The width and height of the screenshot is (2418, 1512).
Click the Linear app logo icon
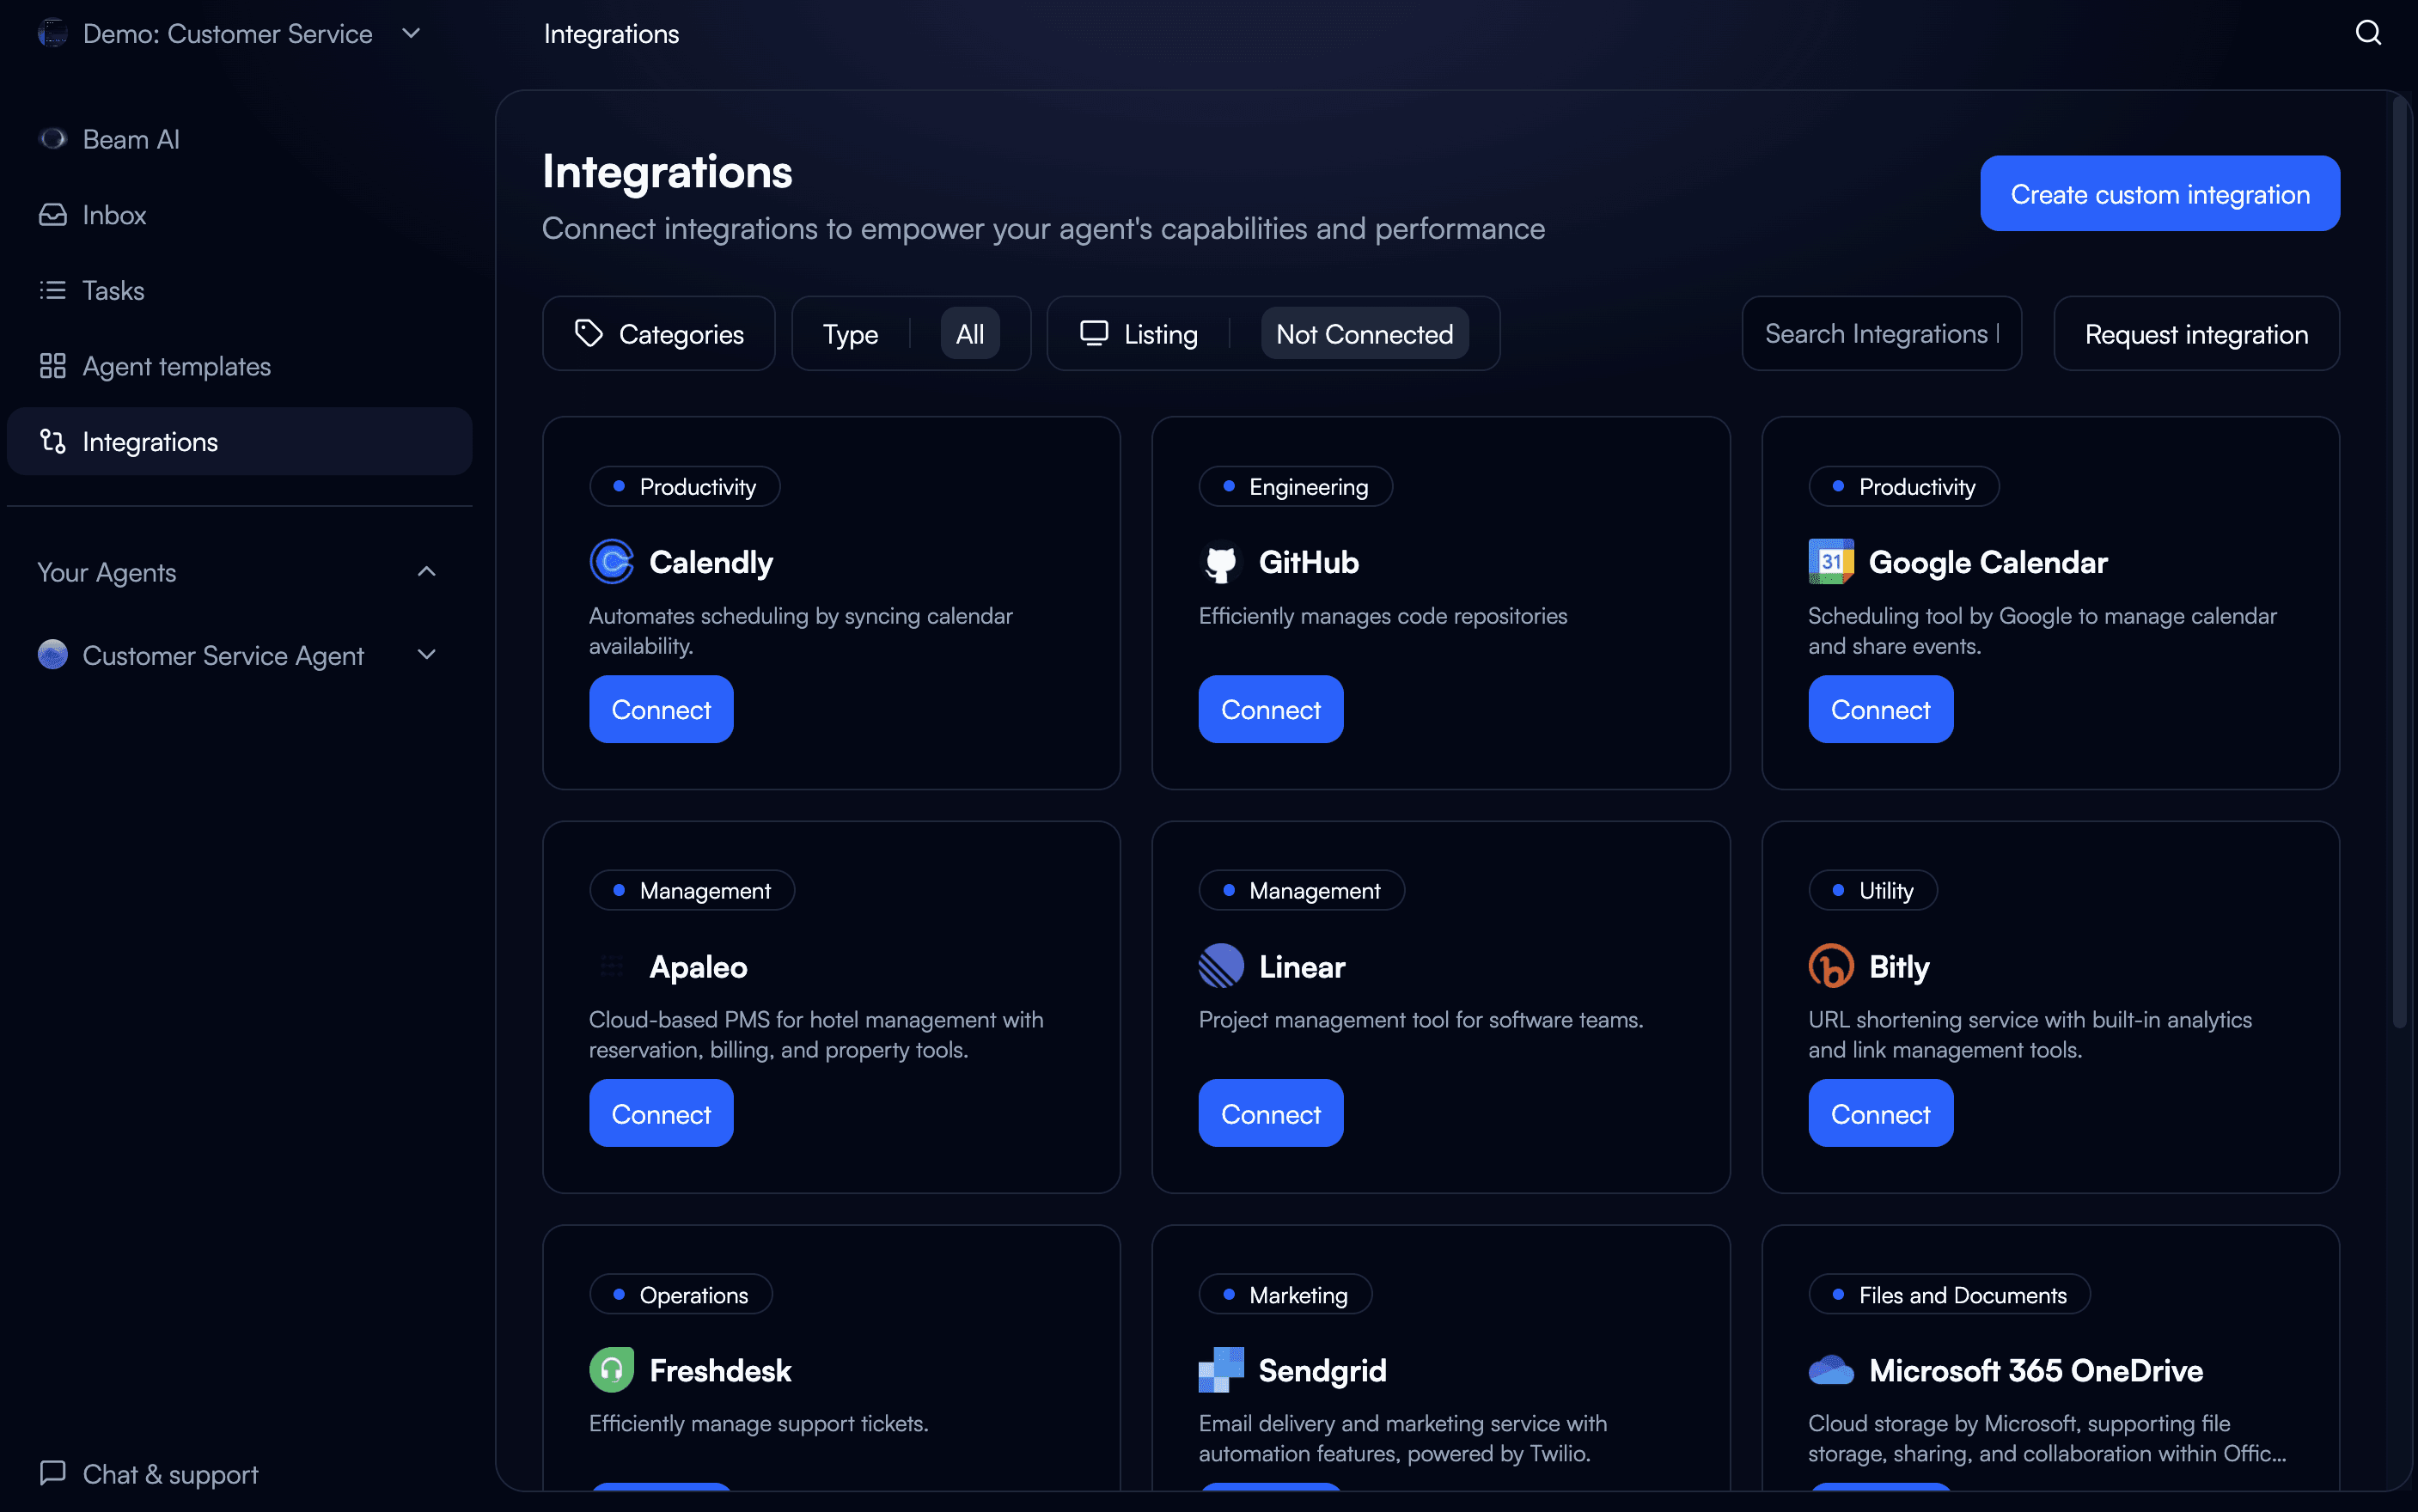pos(1221,966)
